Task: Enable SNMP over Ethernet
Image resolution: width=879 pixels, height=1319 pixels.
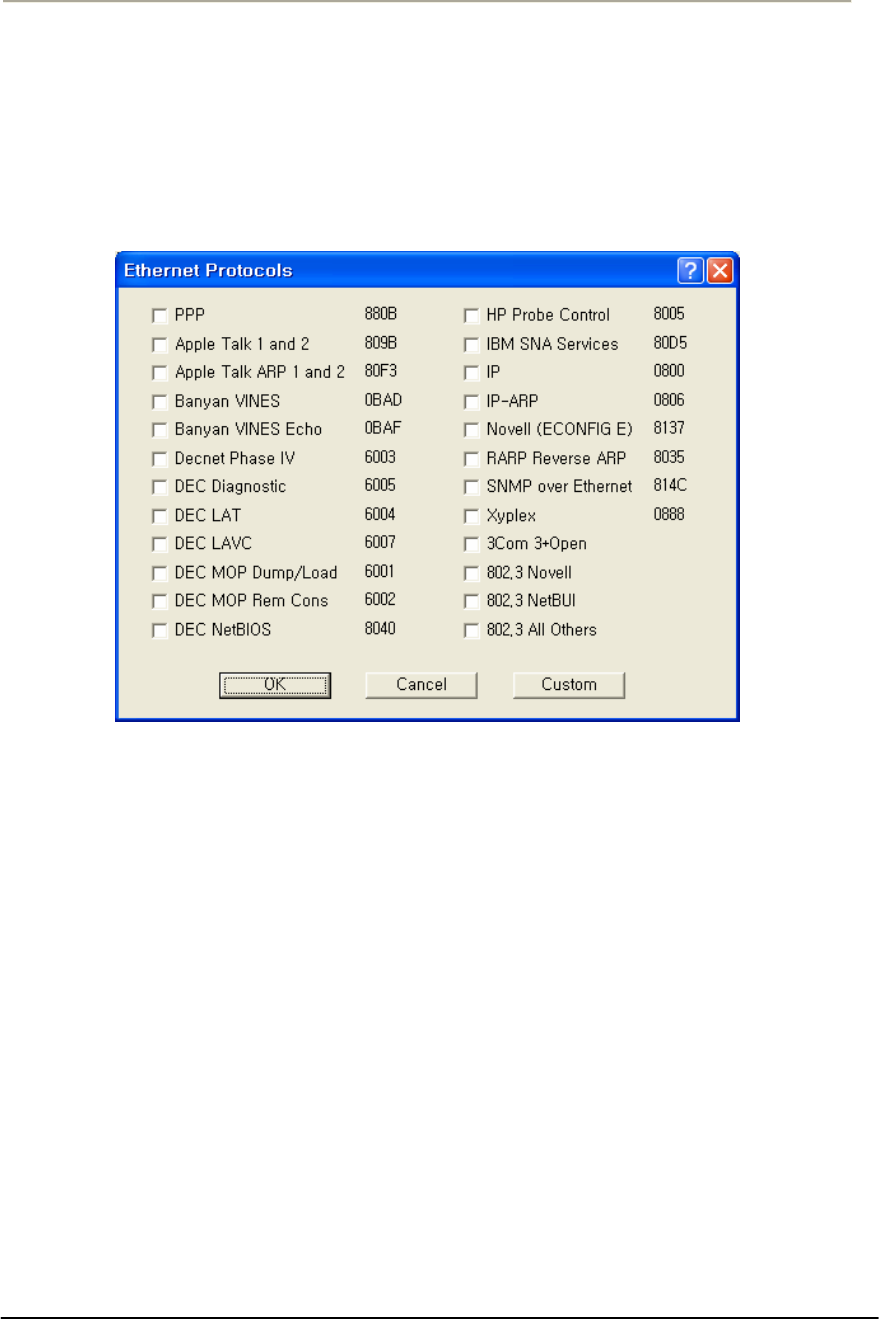Action: pos(470,488)
